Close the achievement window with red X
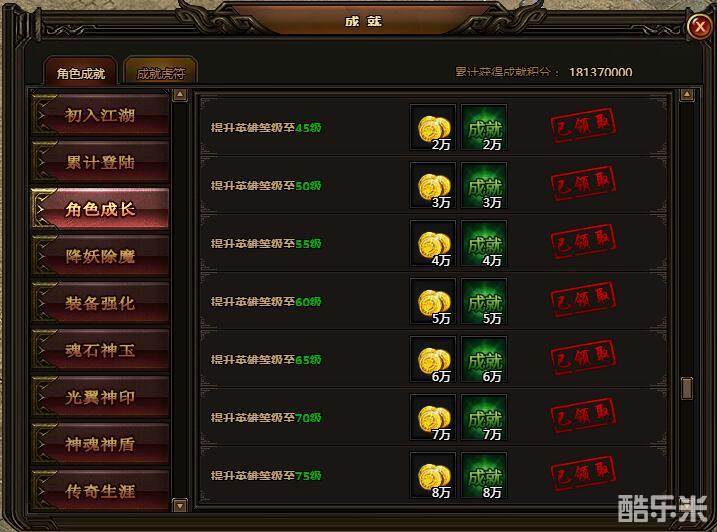Screen dimensions: 717x532 700,27
